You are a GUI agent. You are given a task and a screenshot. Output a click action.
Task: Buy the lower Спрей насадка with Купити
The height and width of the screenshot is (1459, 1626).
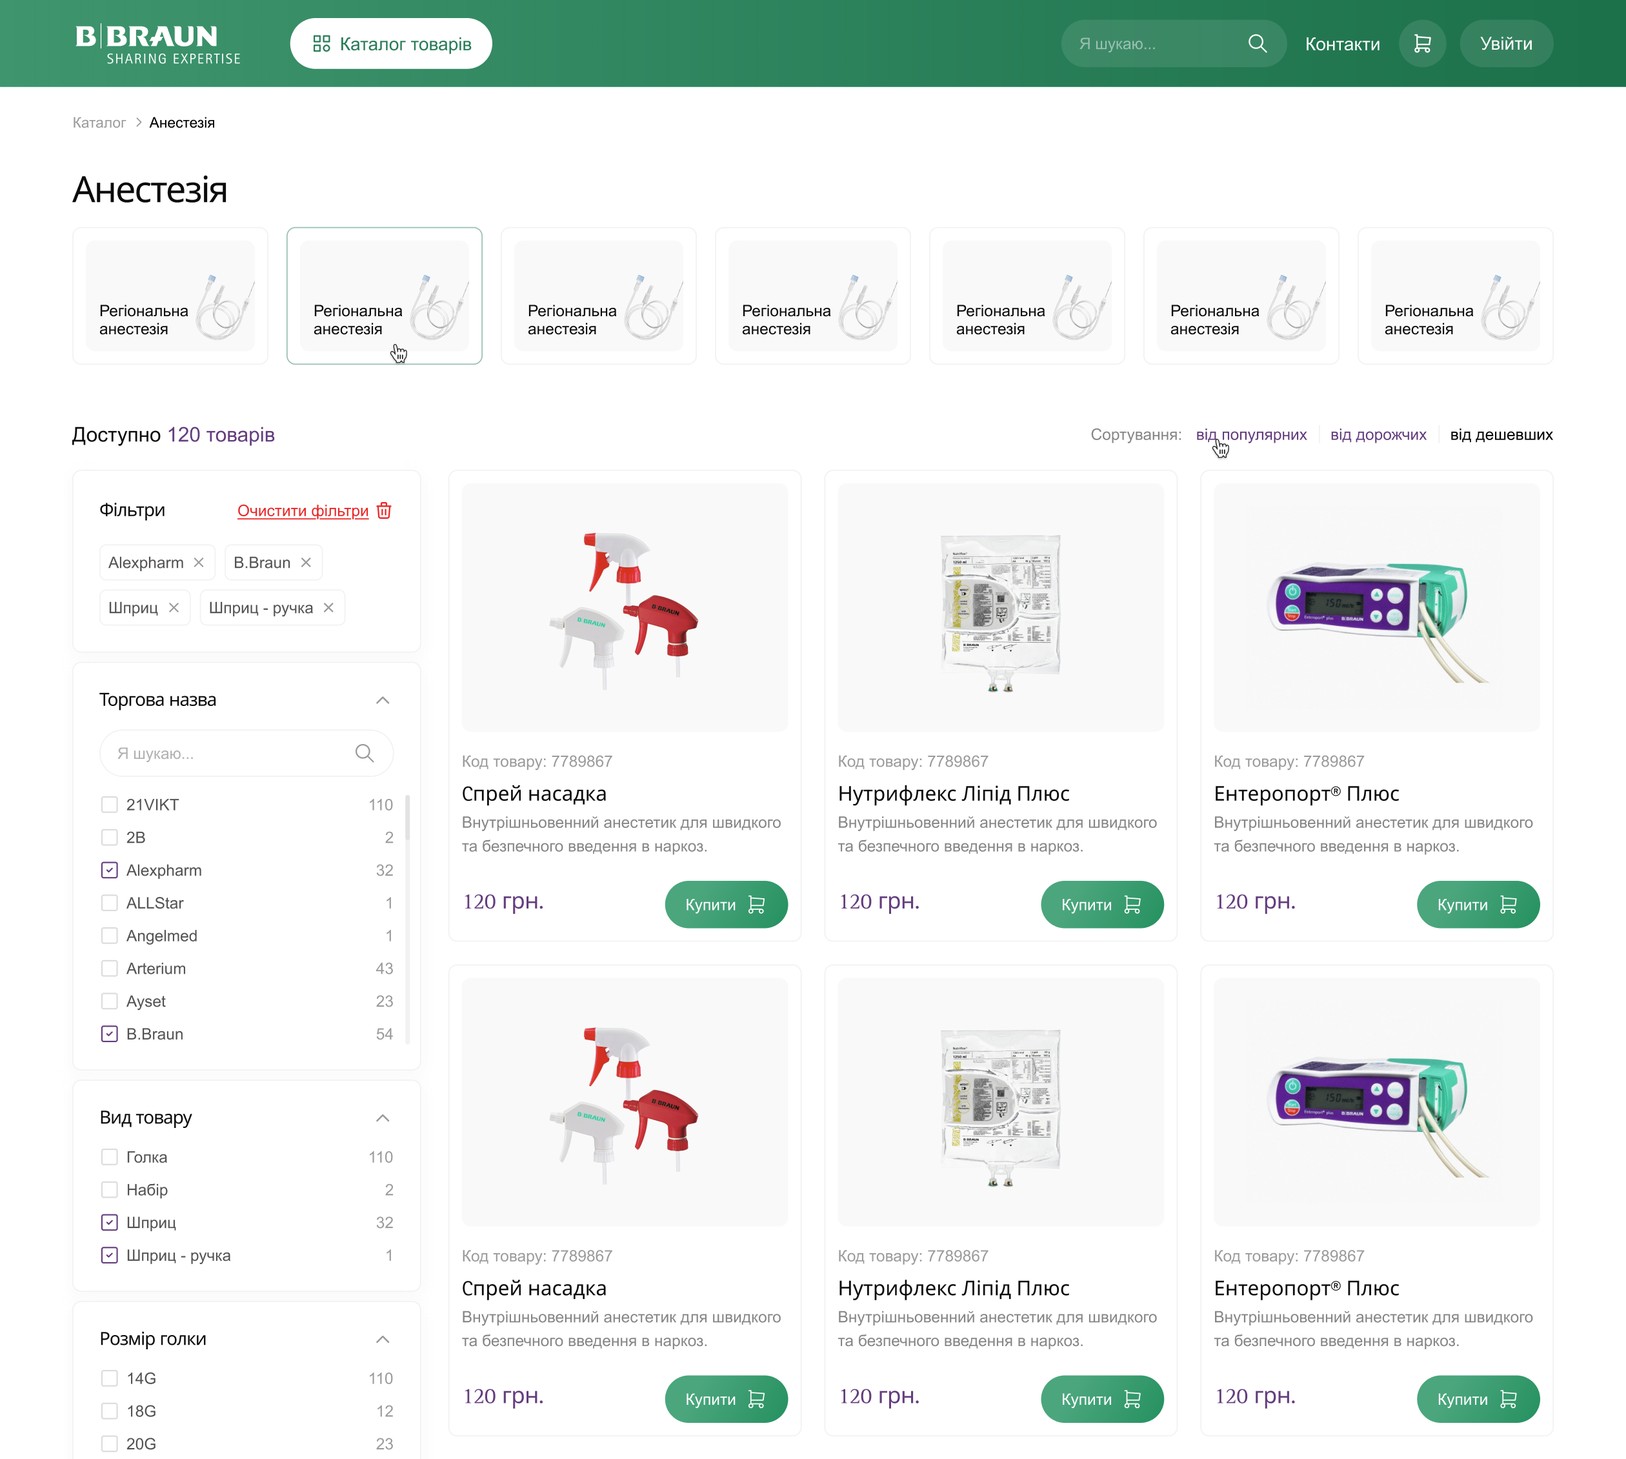click(726, 1400)
